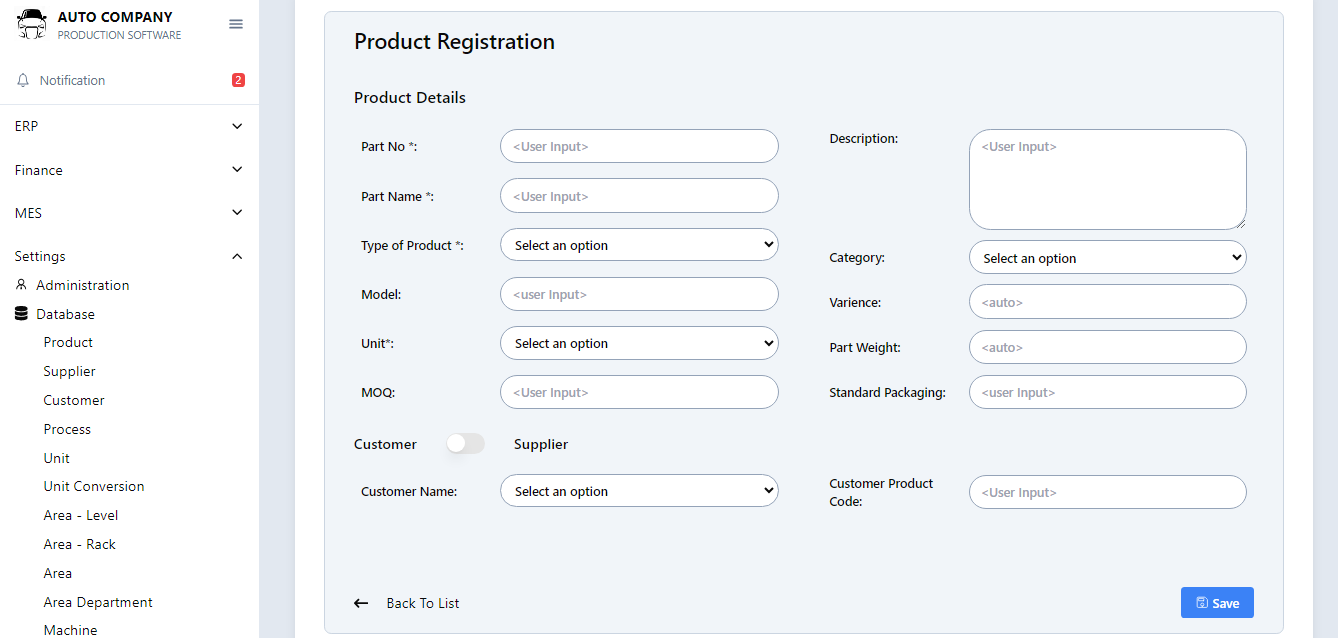Open the Process database page
1338x638 pixels.
point(67,429)
